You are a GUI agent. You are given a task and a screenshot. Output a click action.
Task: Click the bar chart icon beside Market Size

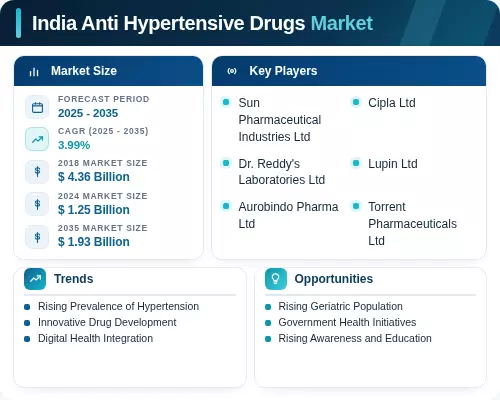34,71
